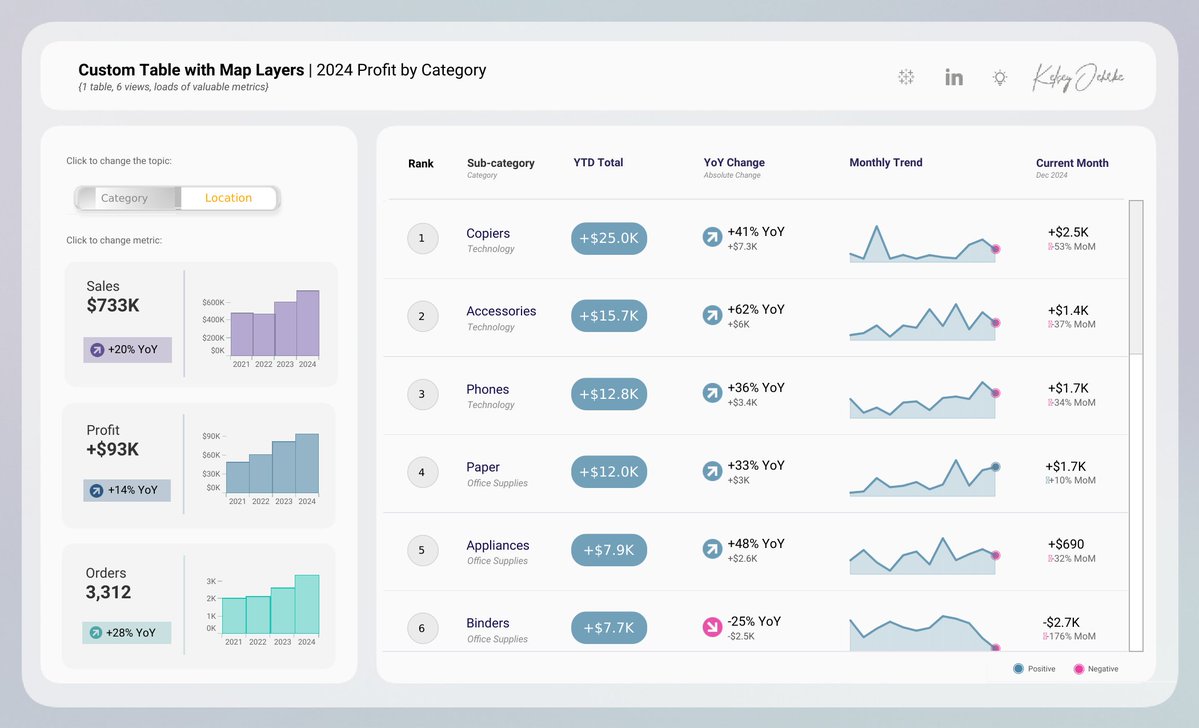Click the blue YoY arrow badge for Copiers
Viewport: 1199px width, 728px height.
click(x=712, y=238)
